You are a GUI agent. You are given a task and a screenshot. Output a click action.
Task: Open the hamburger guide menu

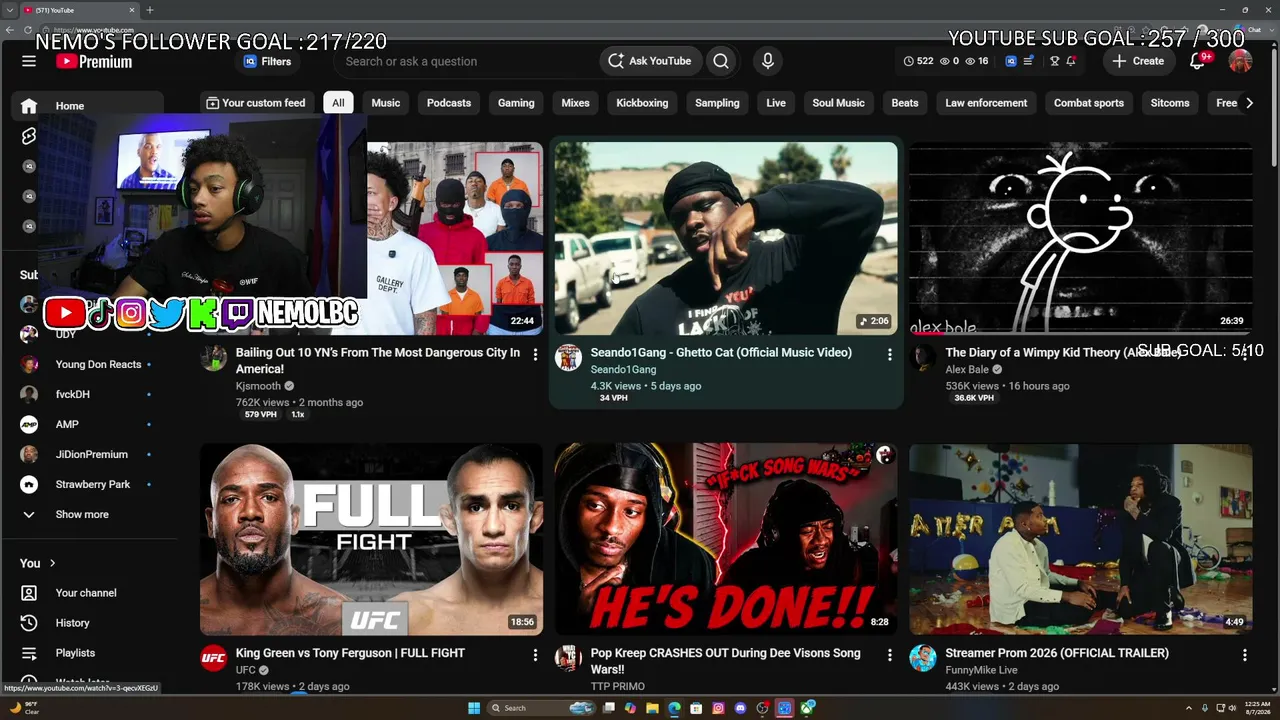click(x=29, y=61)
